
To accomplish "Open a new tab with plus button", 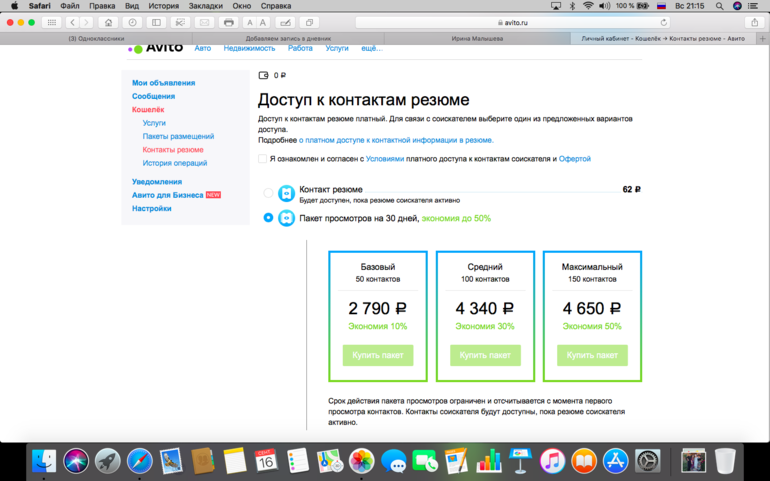I will (x=763, y=38).
